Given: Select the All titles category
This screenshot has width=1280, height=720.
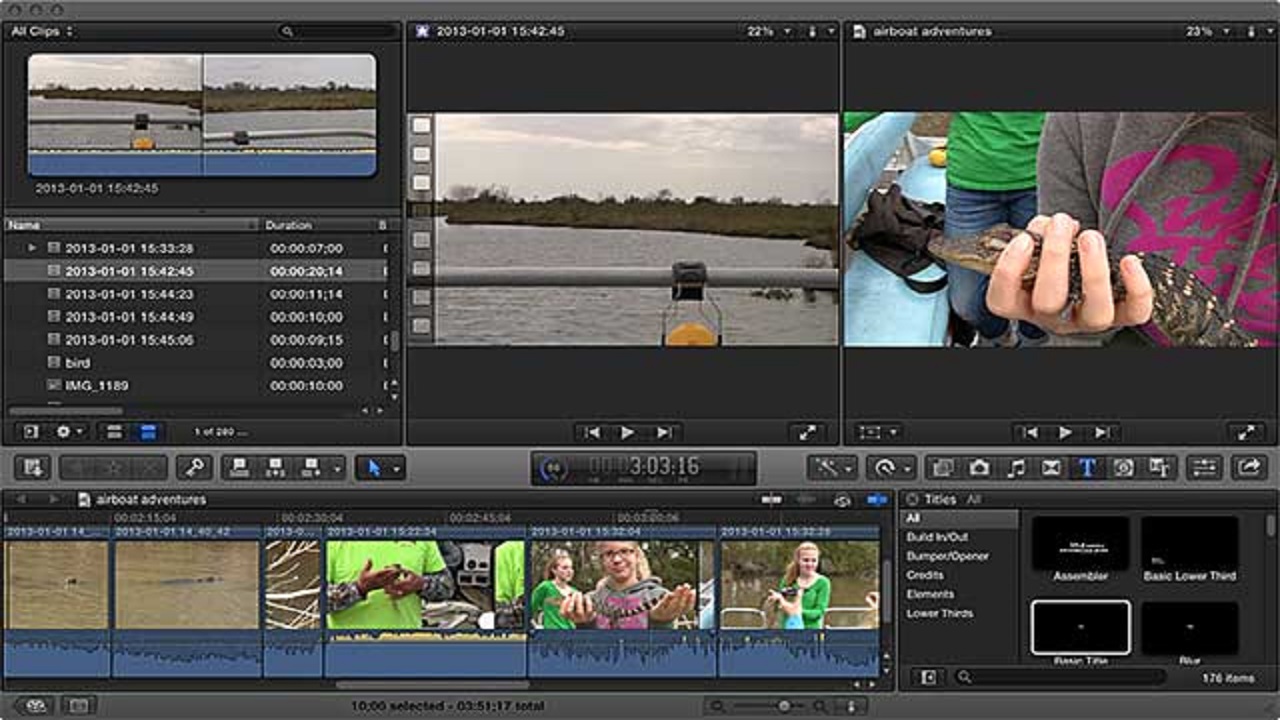Looking at the screenshot, I should click(x=959, y=518).
